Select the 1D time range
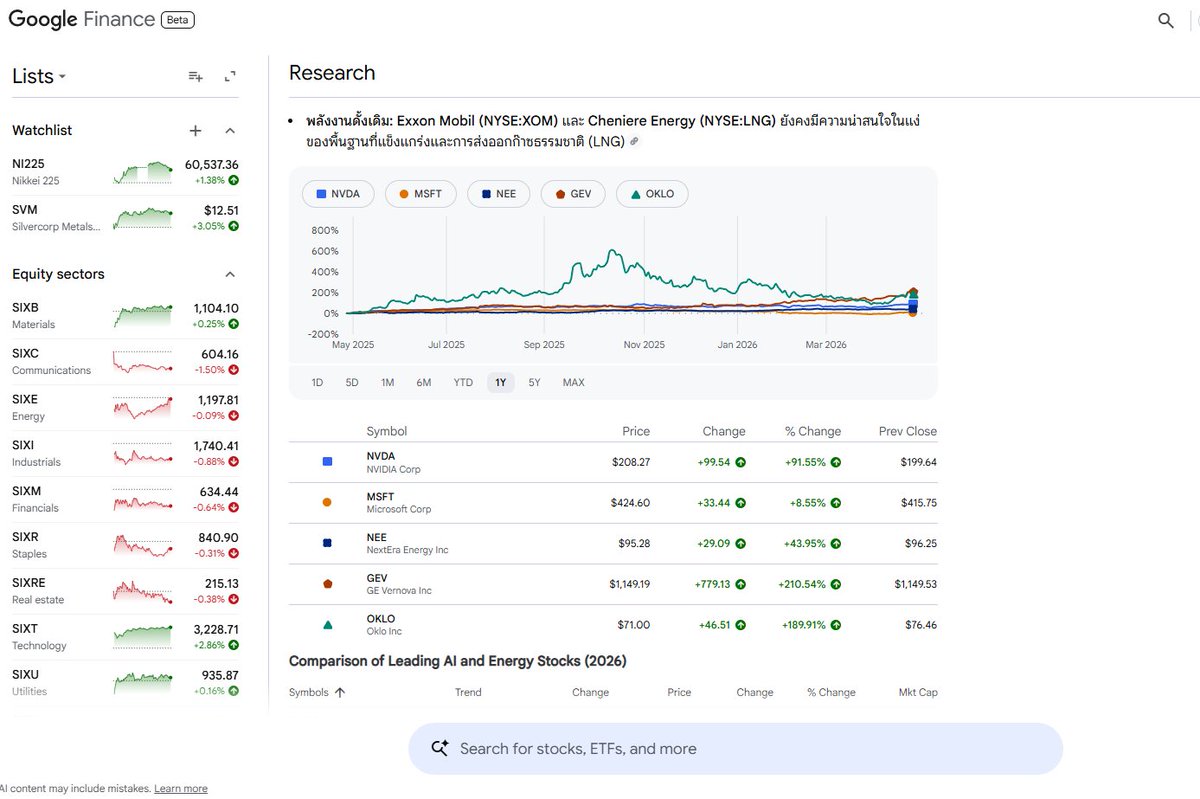 [x=317, y=382]
